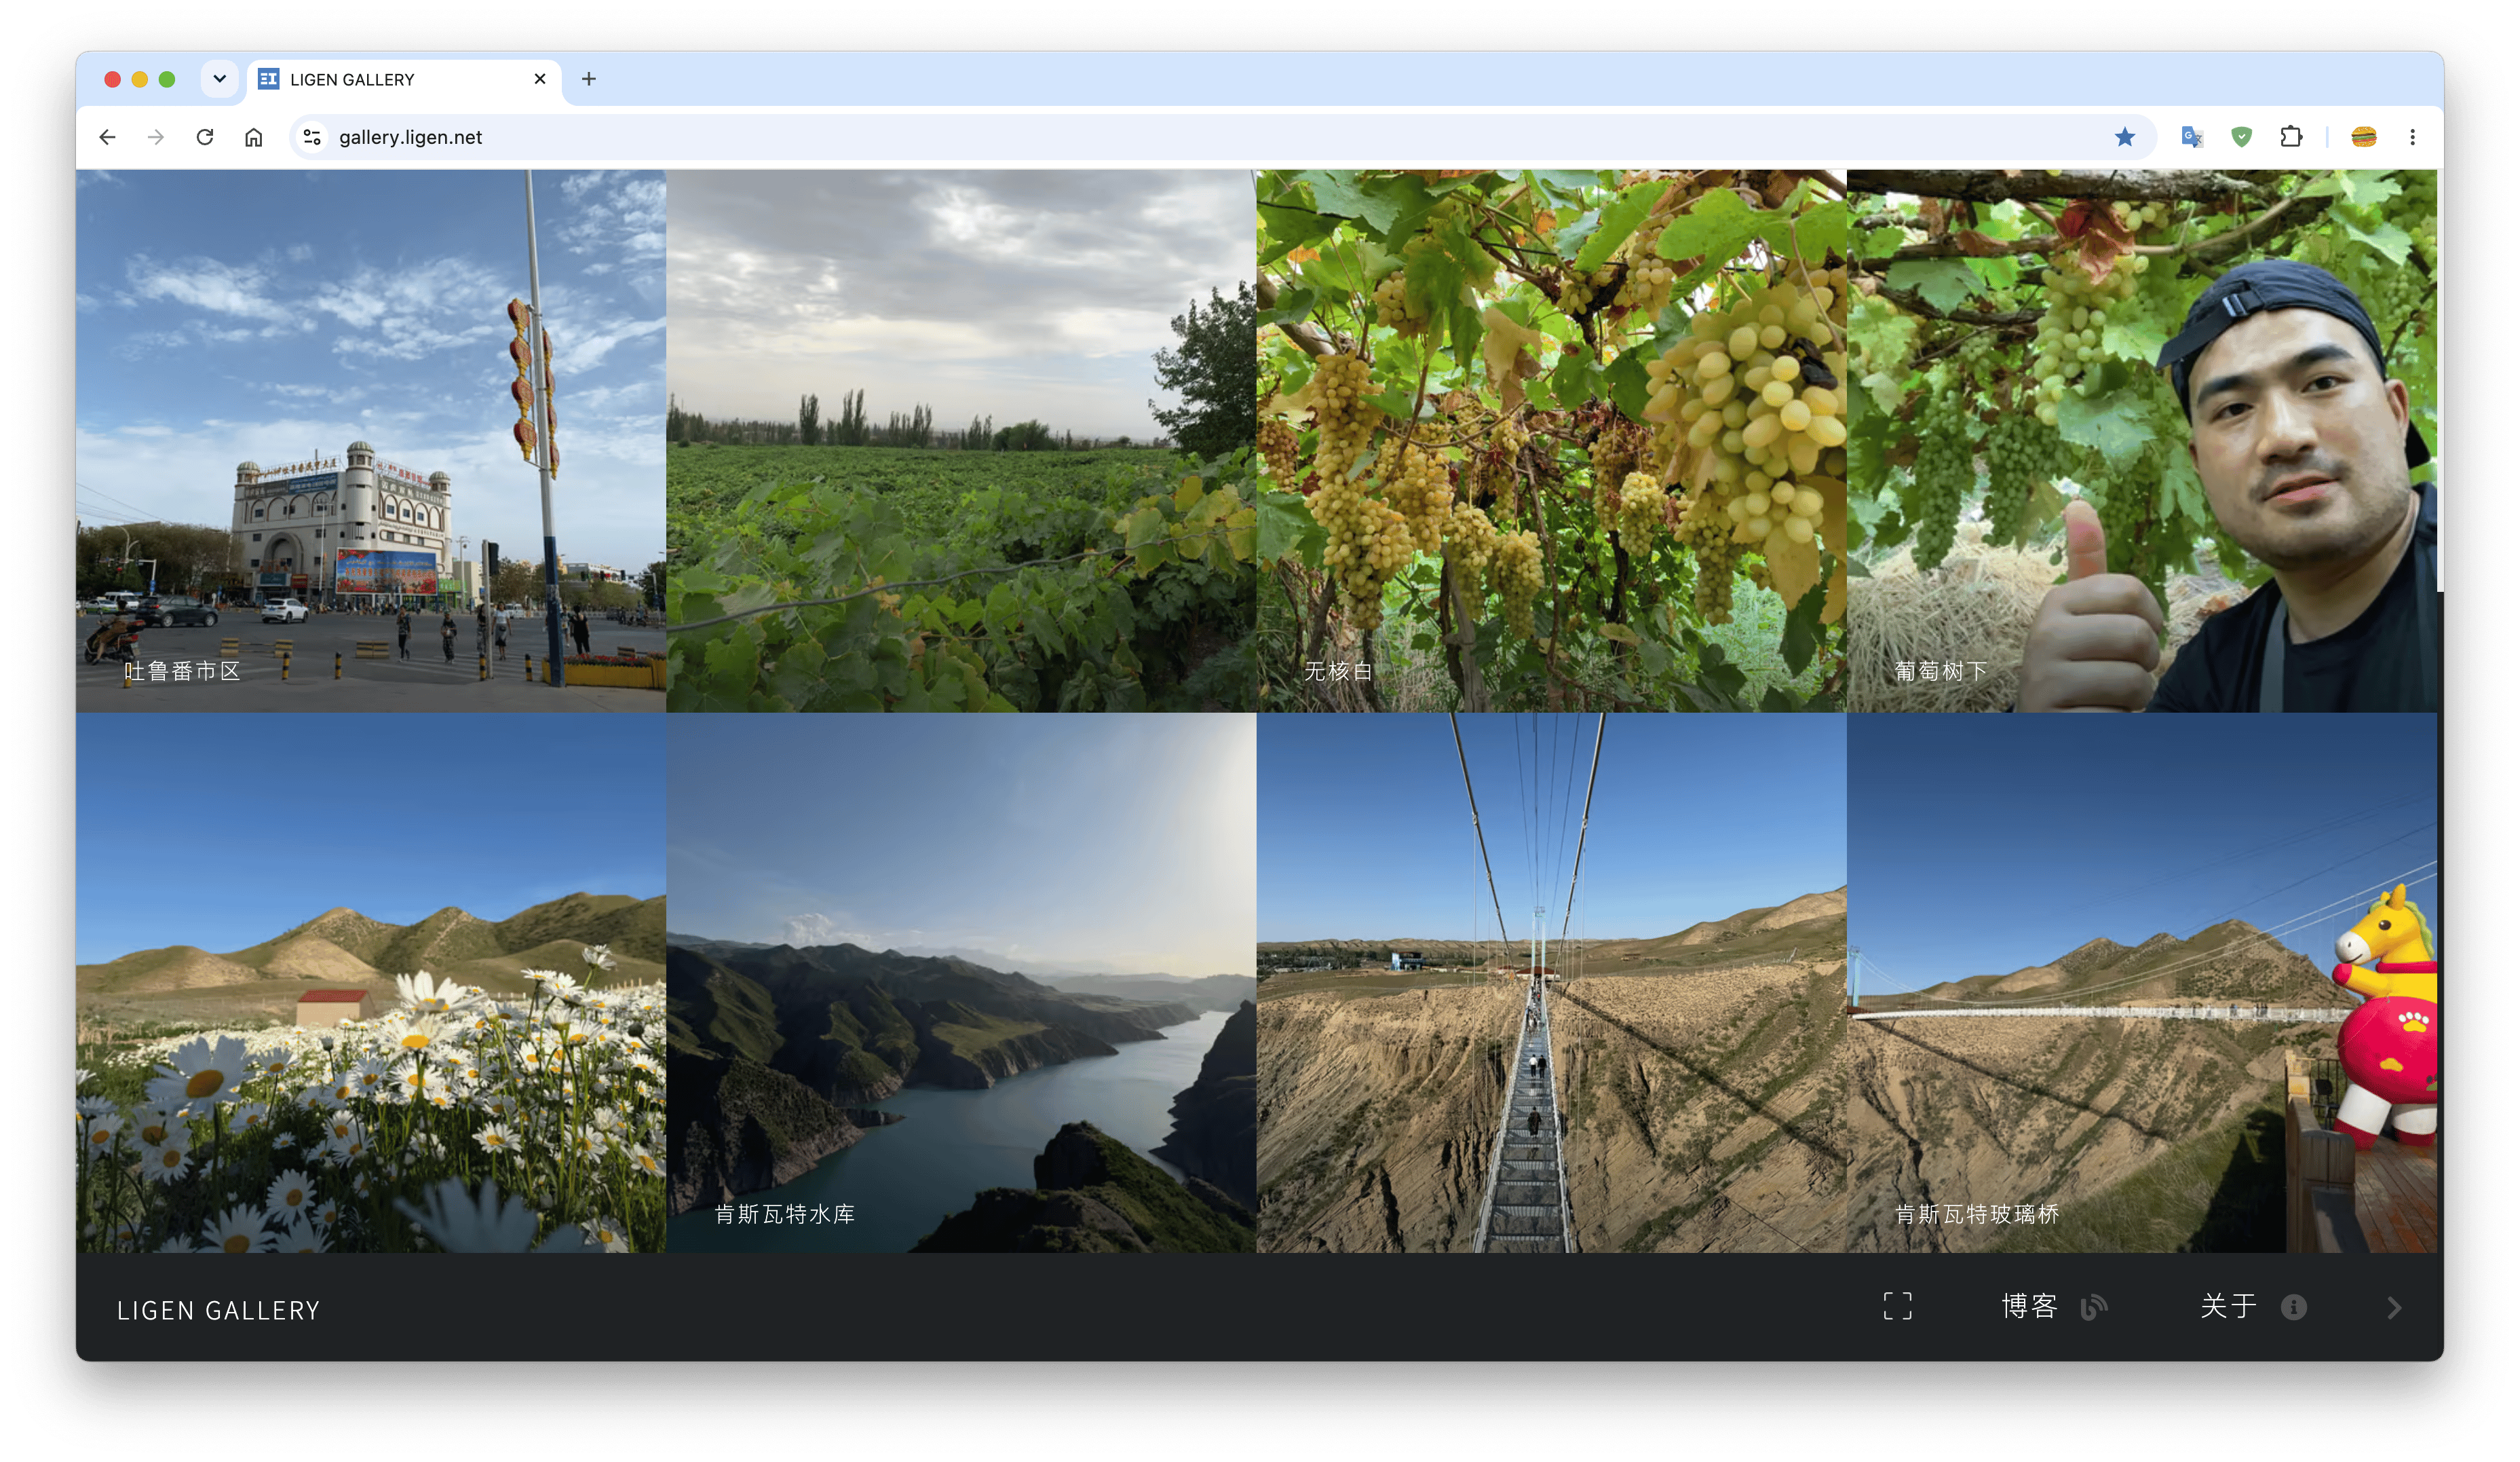Click the page's vertical scrollbar

coord(2440,380)
